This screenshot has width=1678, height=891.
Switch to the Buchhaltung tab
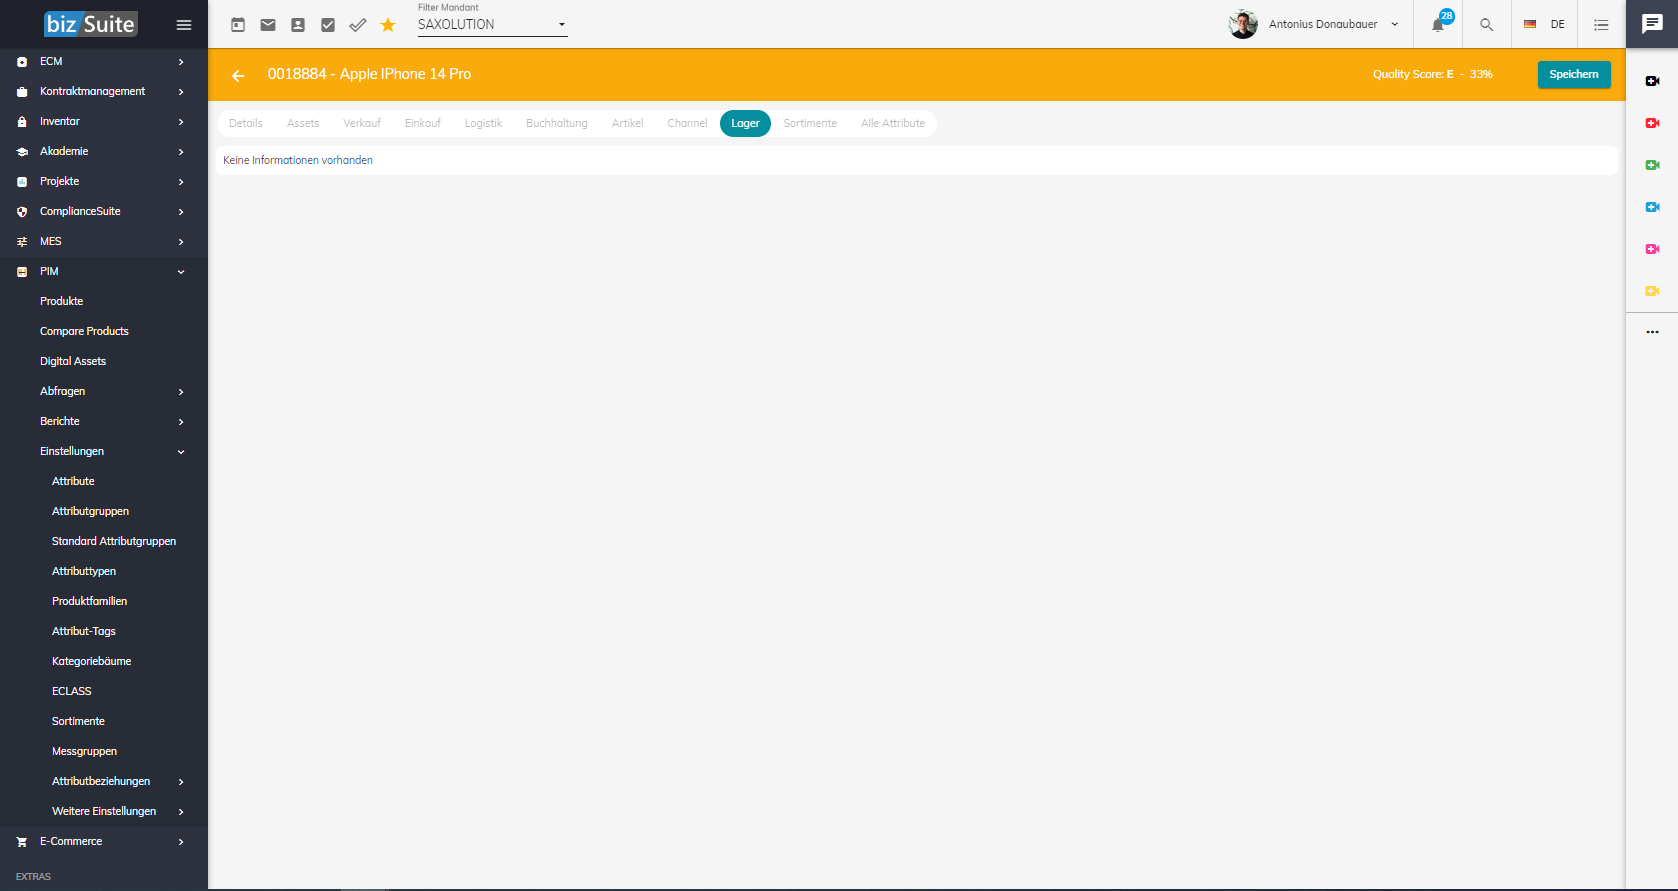pos(557,123)
